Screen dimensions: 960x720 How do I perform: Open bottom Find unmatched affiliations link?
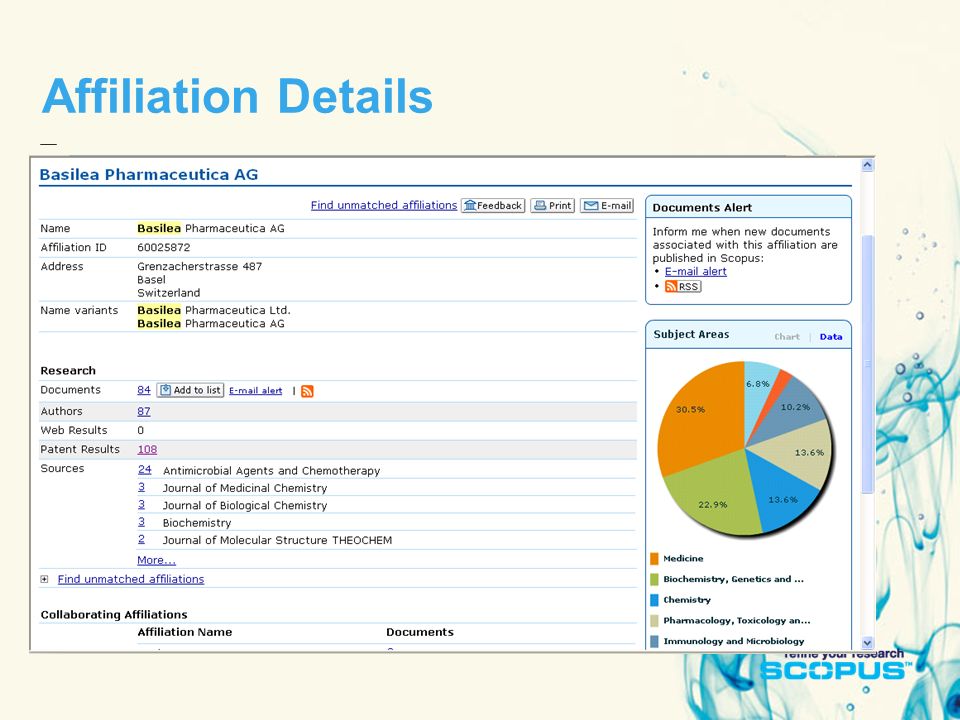click(131, 579)
